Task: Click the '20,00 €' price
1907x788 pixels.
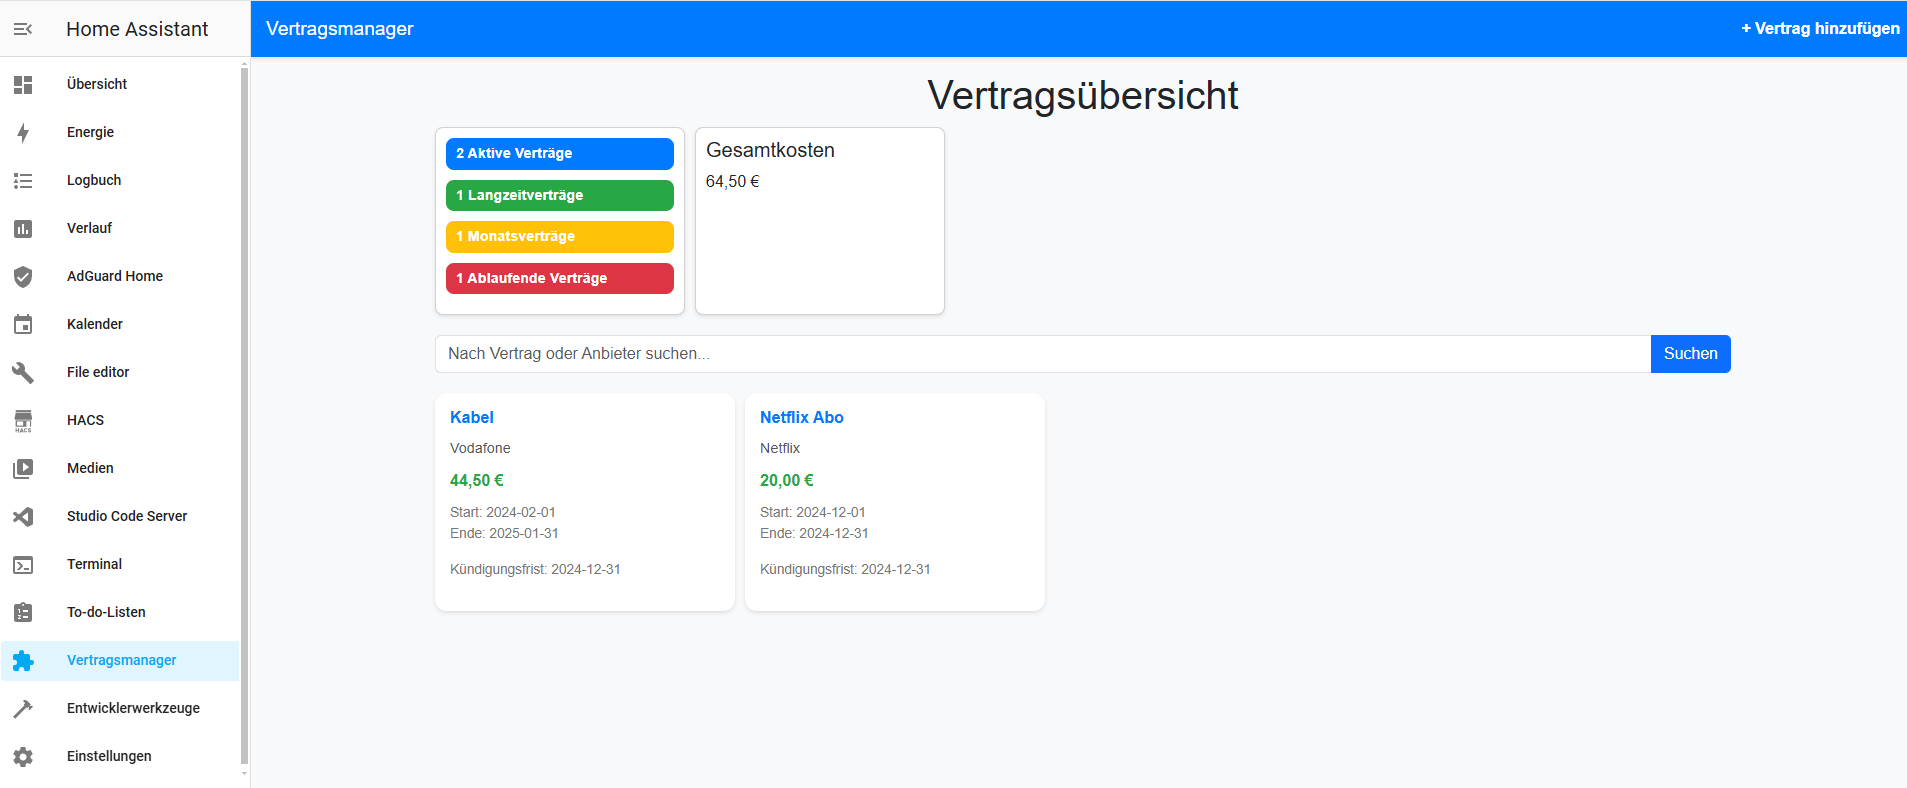Action: [x=787, y=481]
